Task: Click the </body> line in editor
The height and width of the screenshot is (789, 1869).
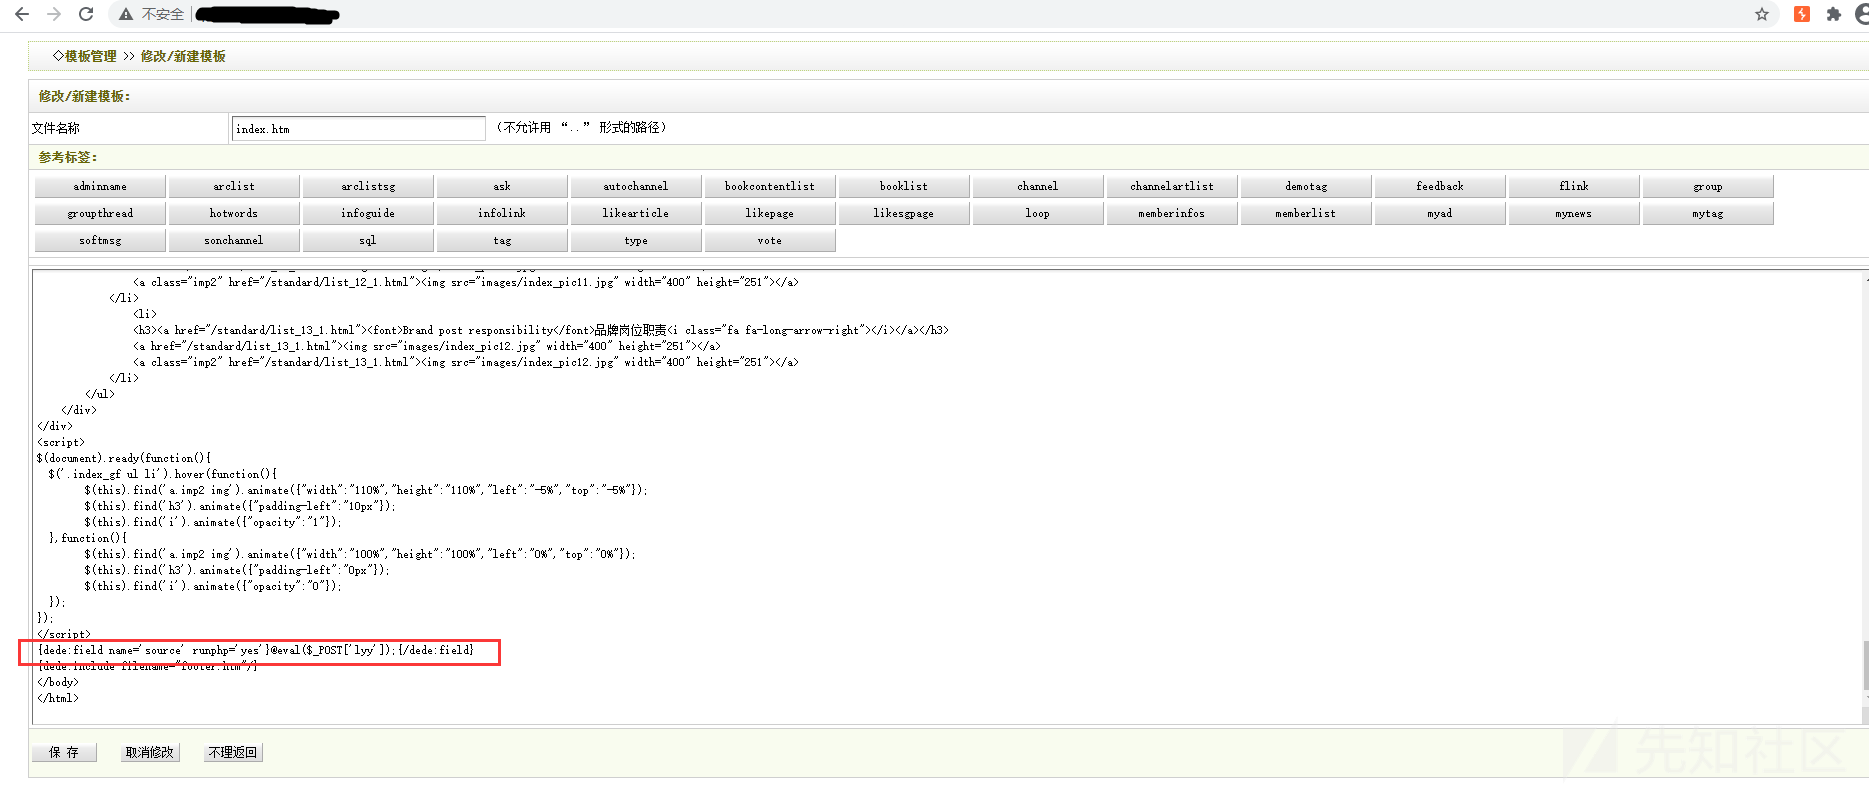Action: coord(58,682)
